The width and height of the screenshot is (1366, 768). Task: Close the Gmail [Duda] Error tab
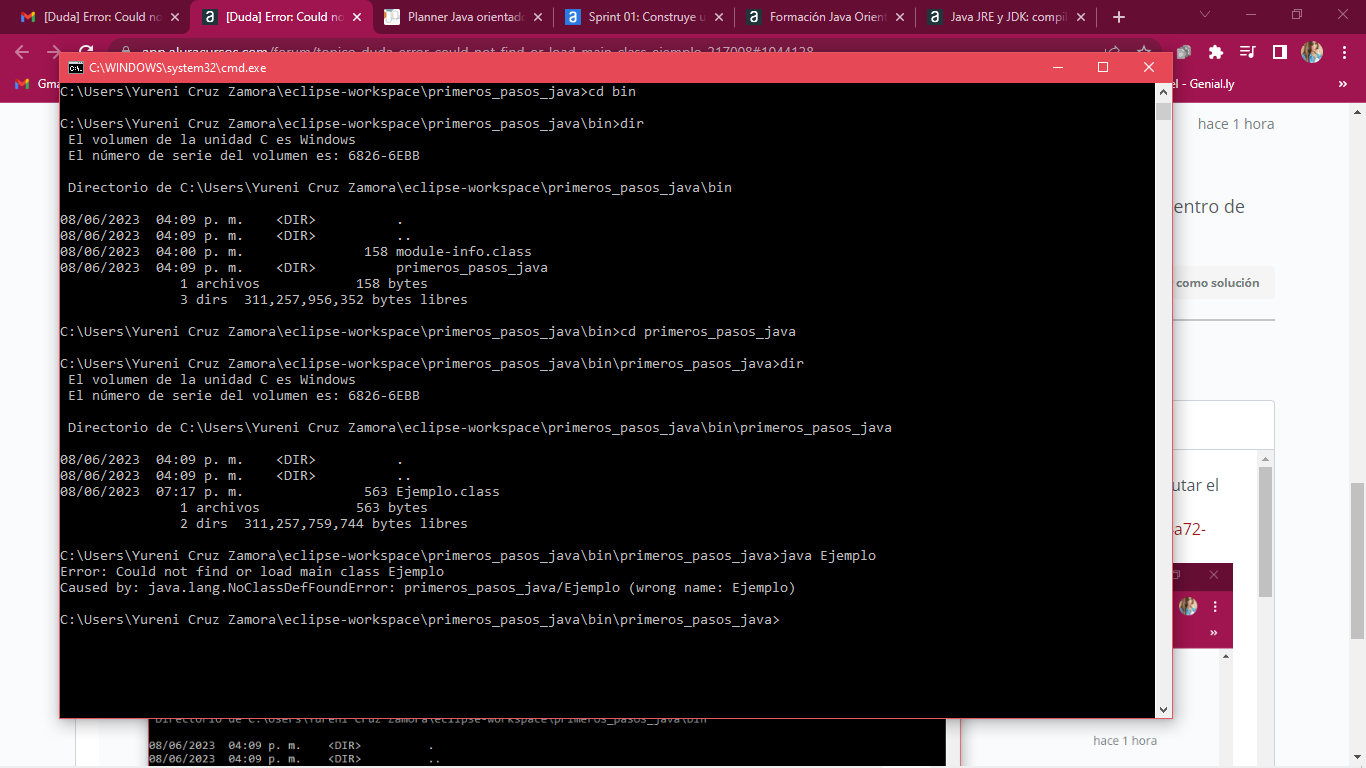175,17
